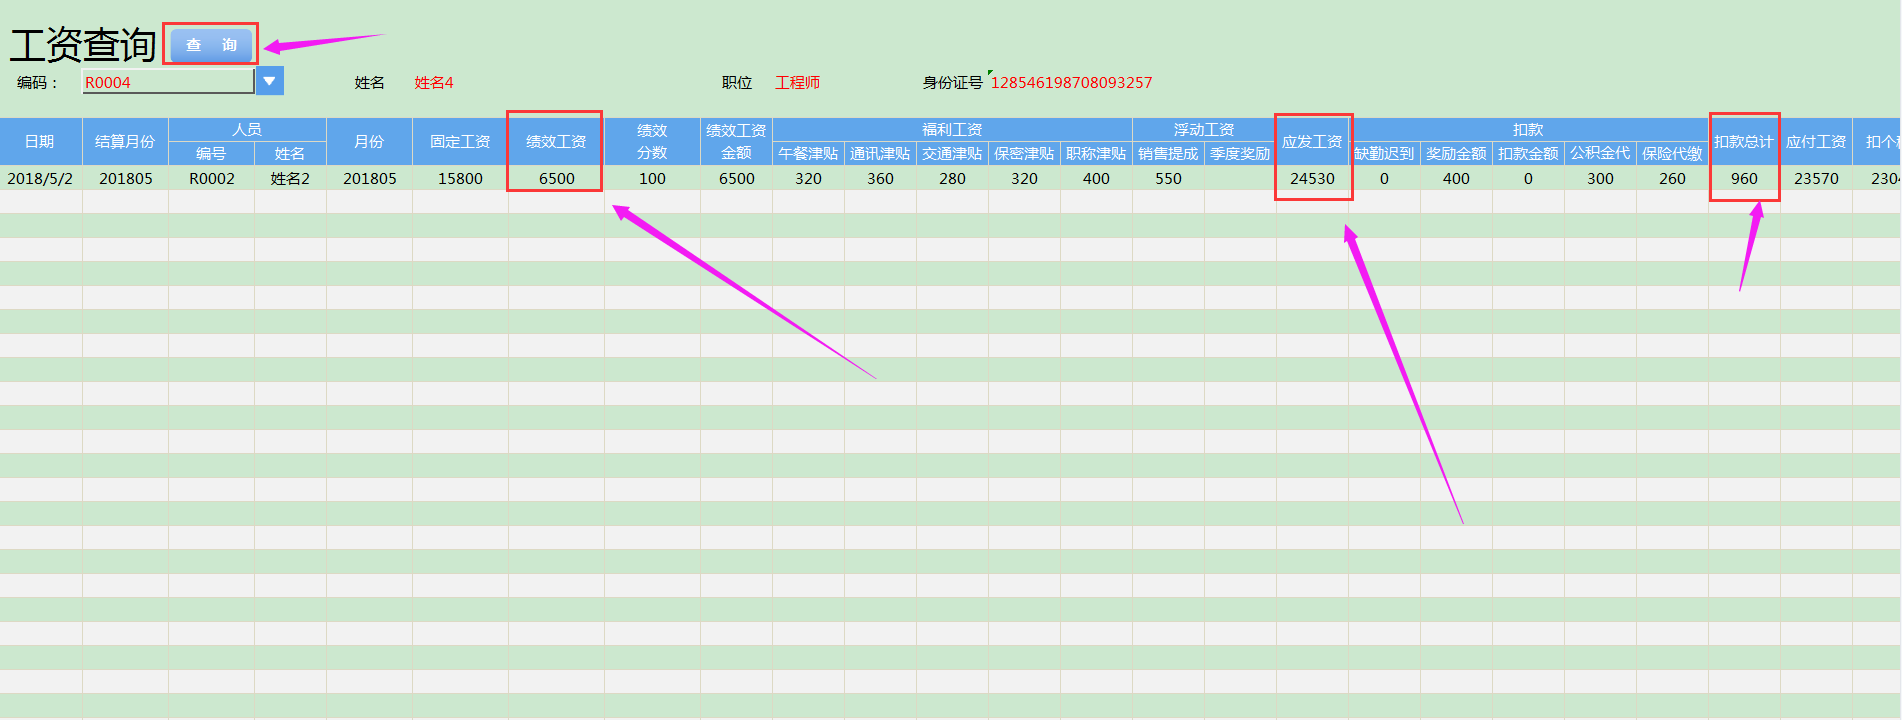Click the 公积金代 sub-header
1902x720 pixels.
pyautogui.click(x=1600, y=154)
